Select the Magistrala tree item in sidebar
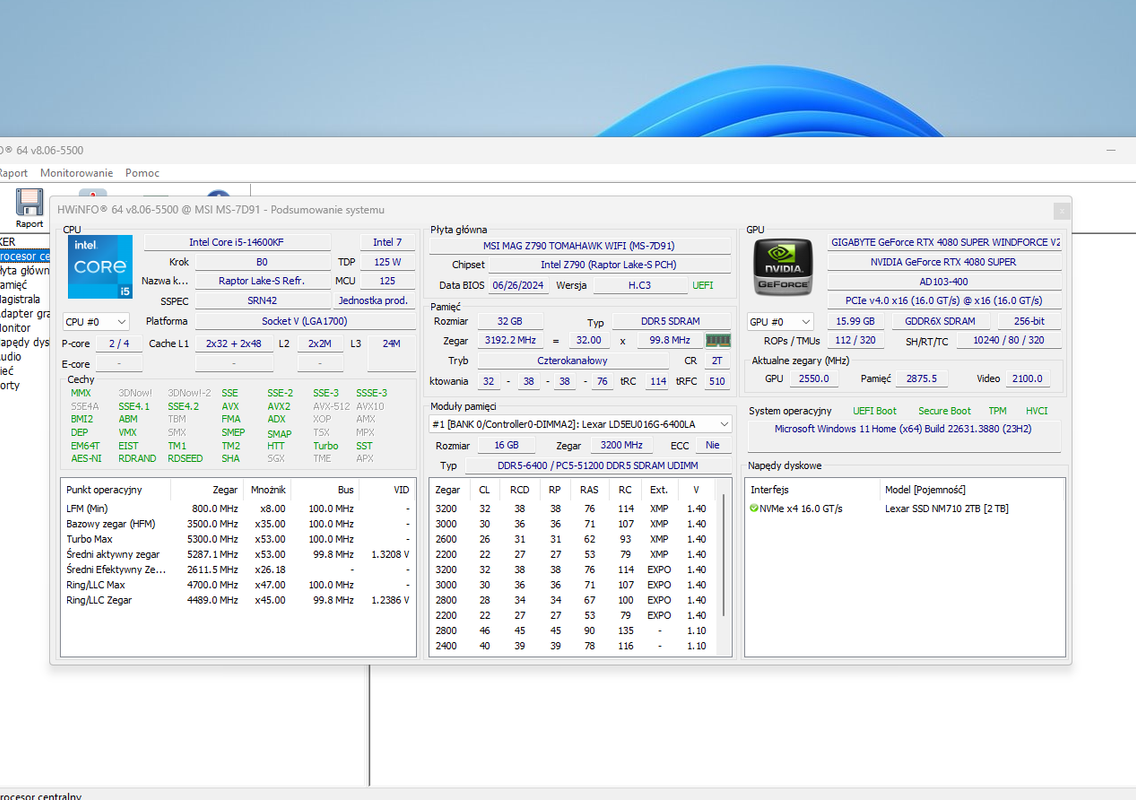The height and width of the screenshot is (800, 1136). [x=20, y=299]
